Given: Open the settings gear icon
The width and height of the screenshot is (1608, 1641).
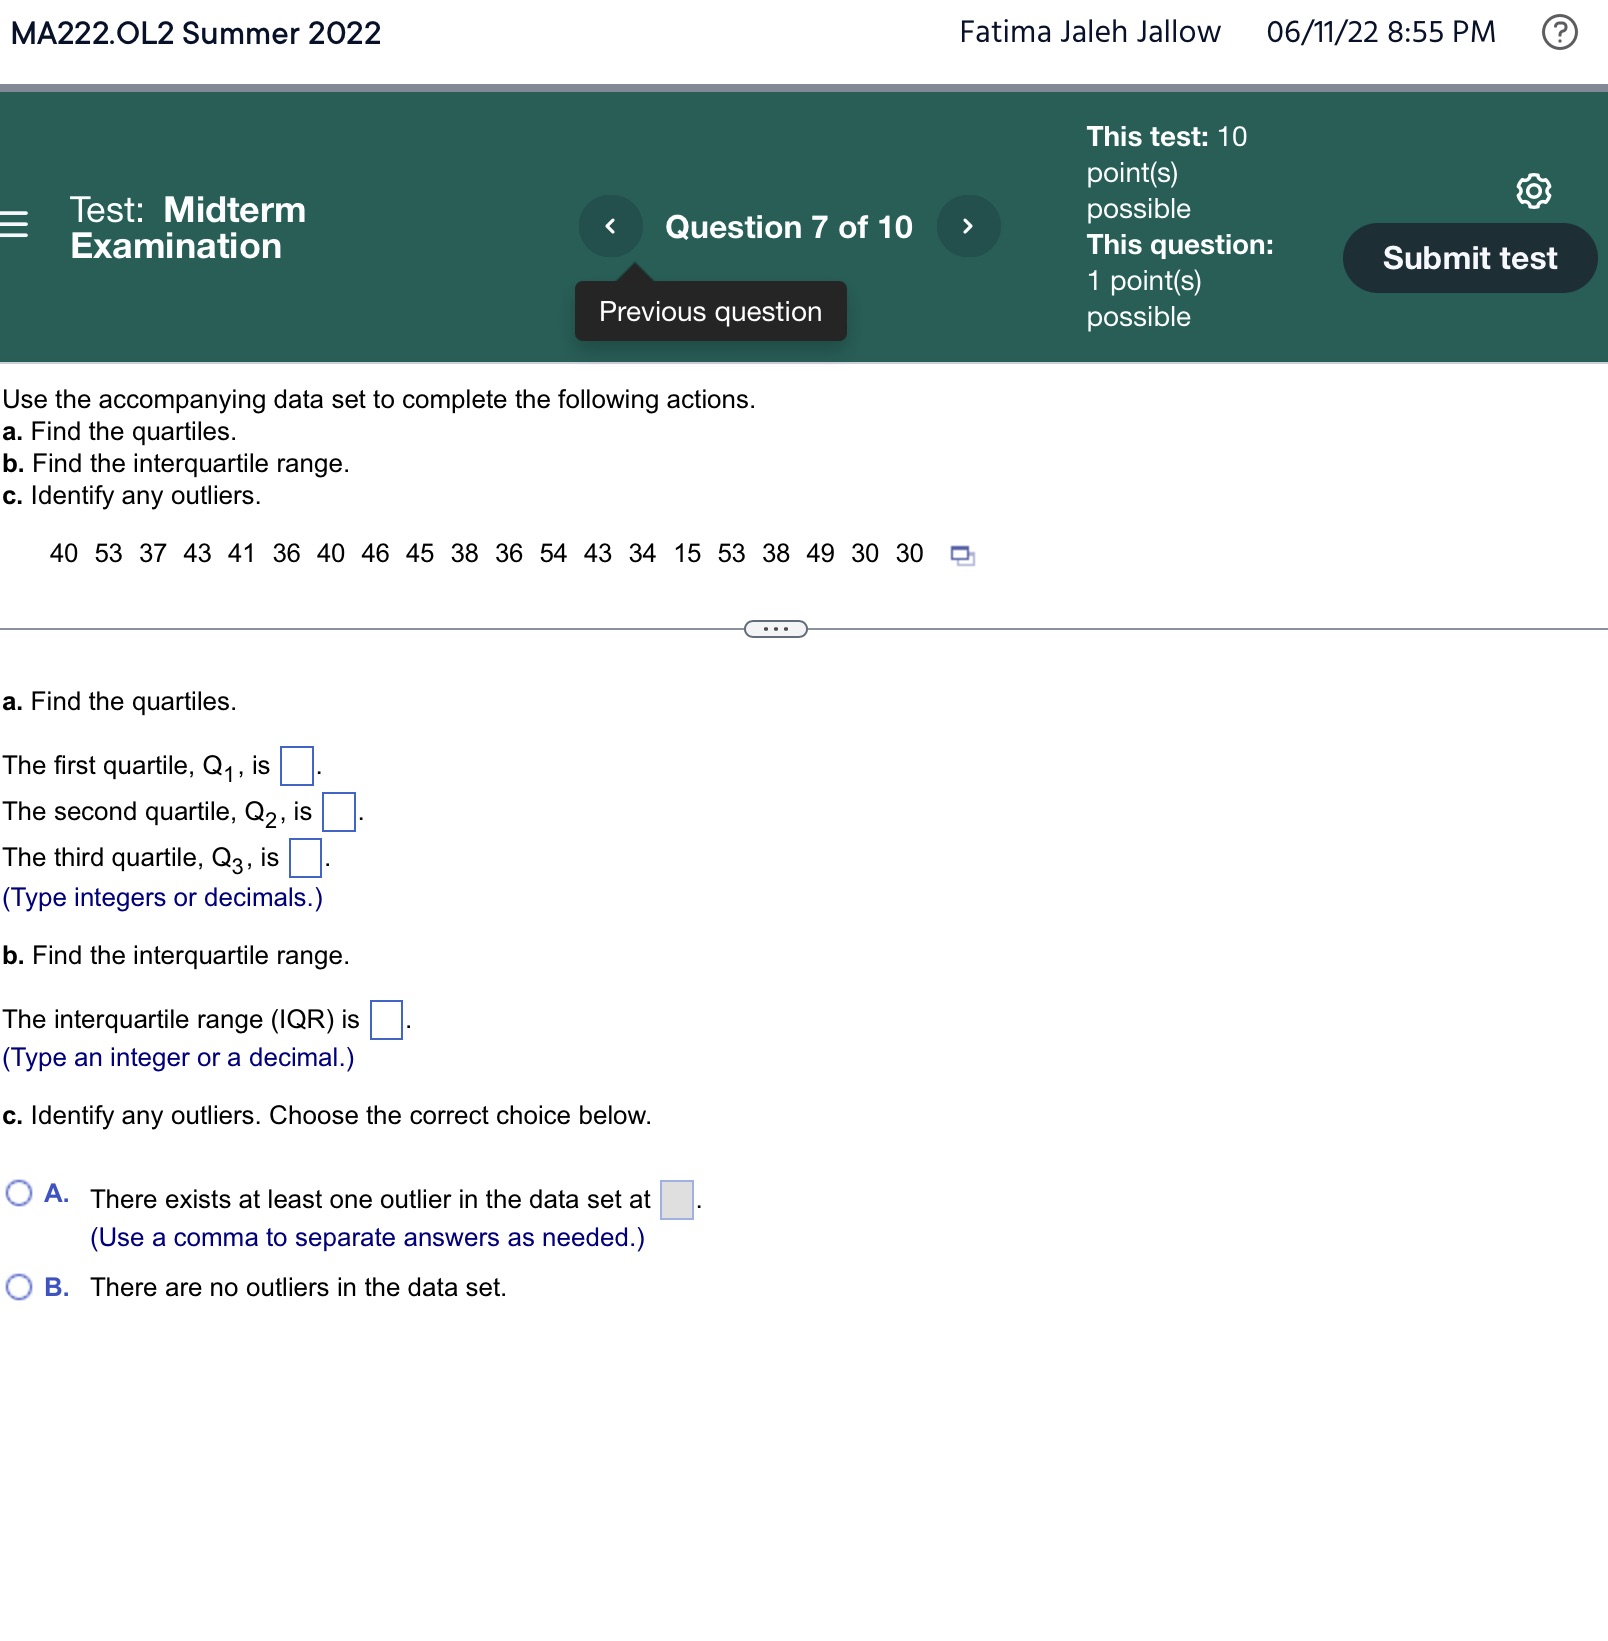Looking at the screenshot, I should pyautogui.click(x=1533, y=191).
